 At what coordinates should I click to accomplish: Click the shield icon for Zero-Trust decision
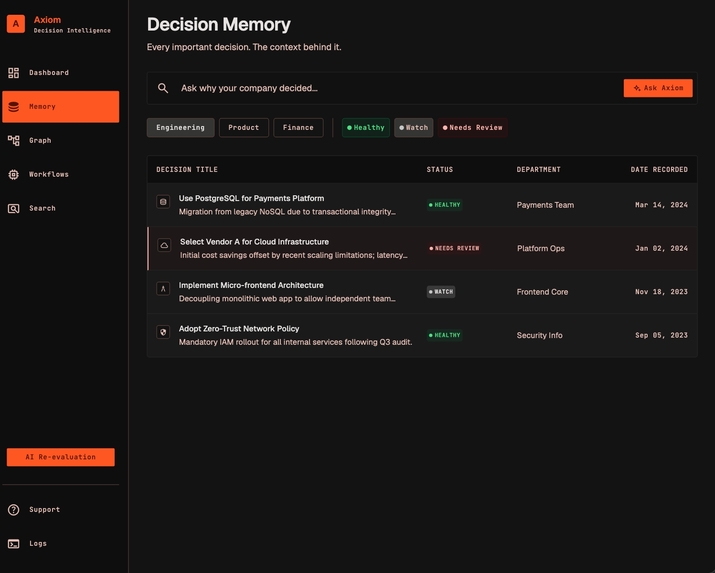163,332
